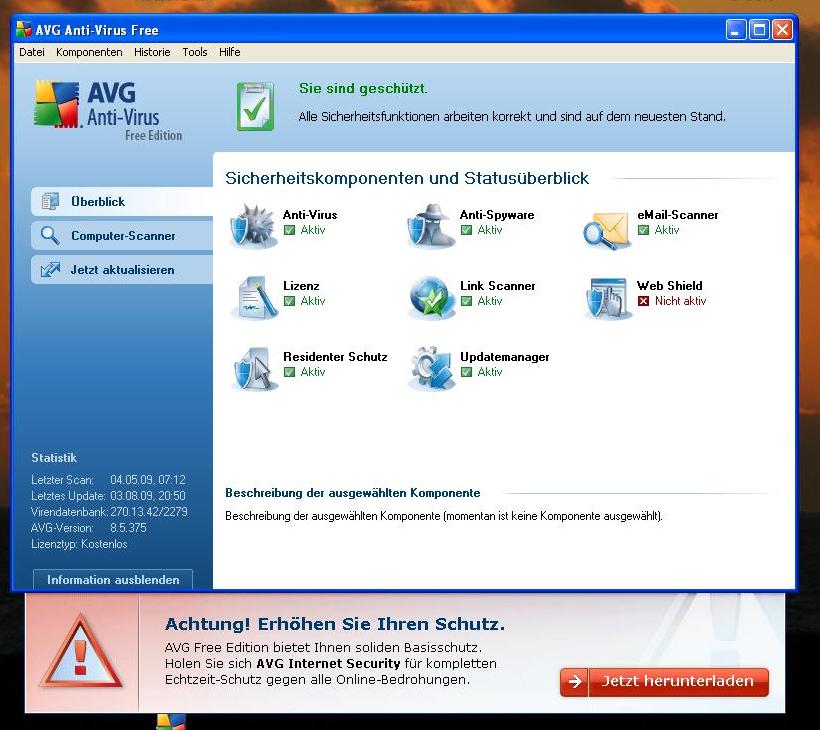Close the AVG Anti-Virus Free window
The image size is (820, 730).
coord(782,30)
